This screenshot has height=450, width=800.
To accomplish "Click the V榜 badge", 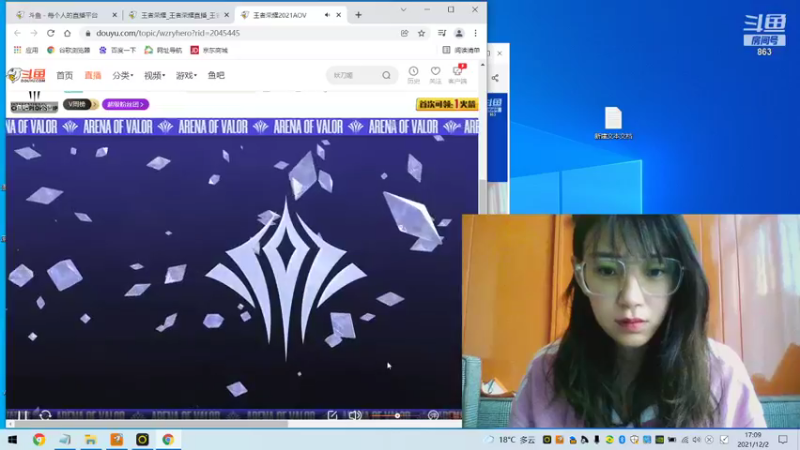I will 81,104.
